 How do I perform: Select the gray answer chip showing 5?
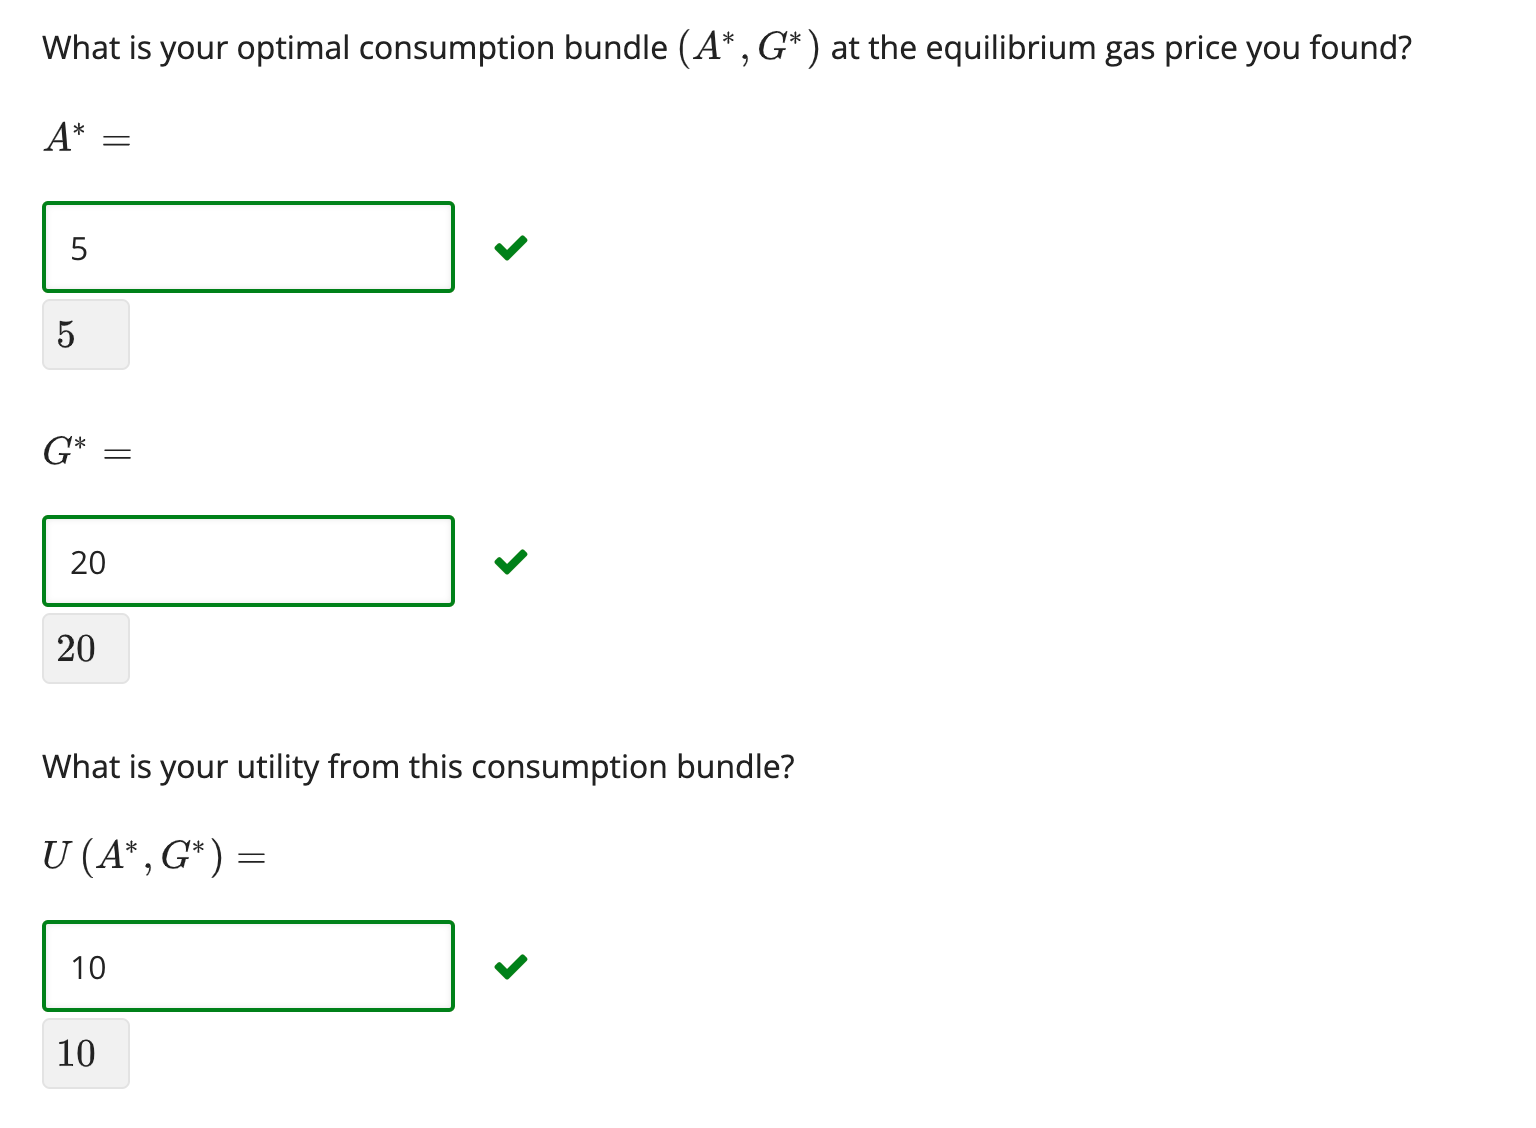tap(85, 334)
